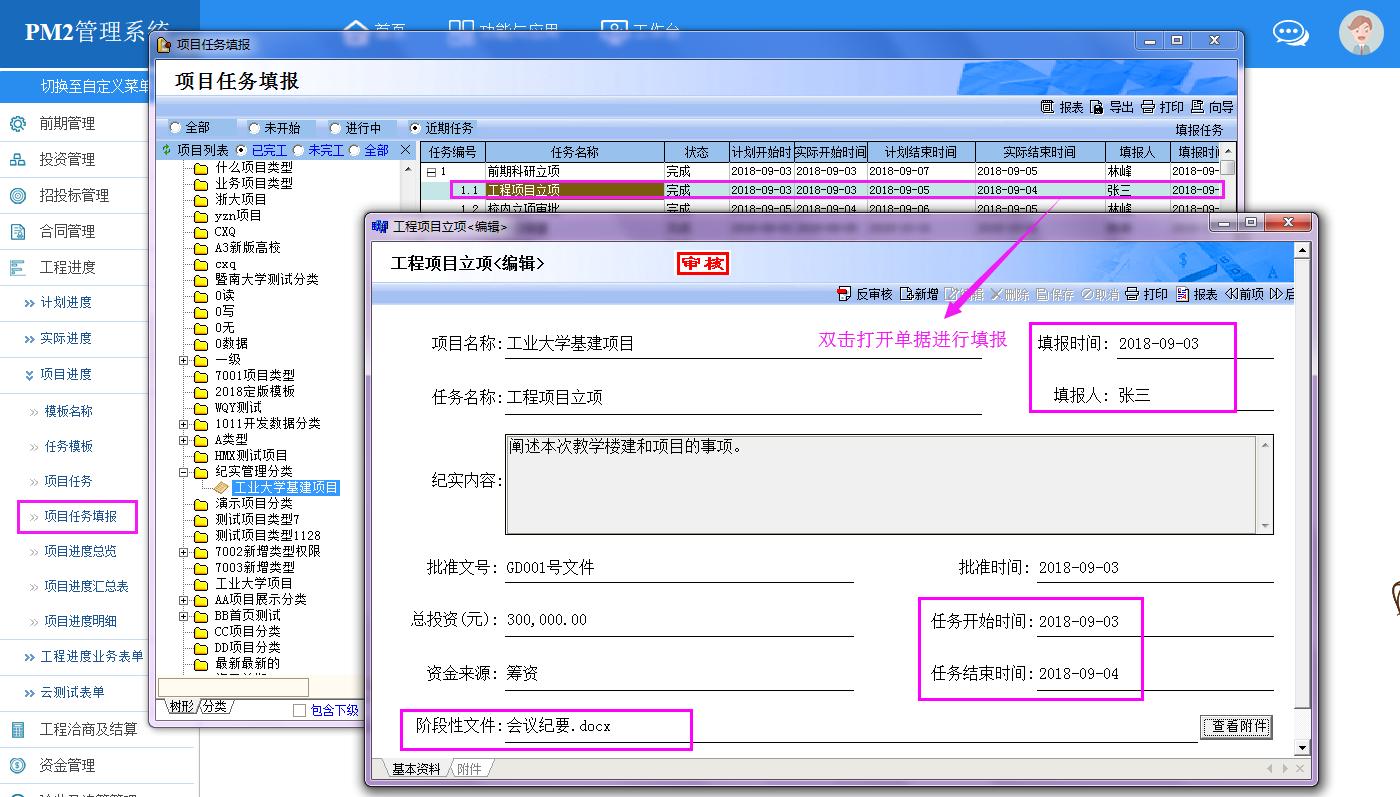The height and width of the screenshot is (797, 1400).
Task: Click the 查看附件 button
Action: point(1238,727)
